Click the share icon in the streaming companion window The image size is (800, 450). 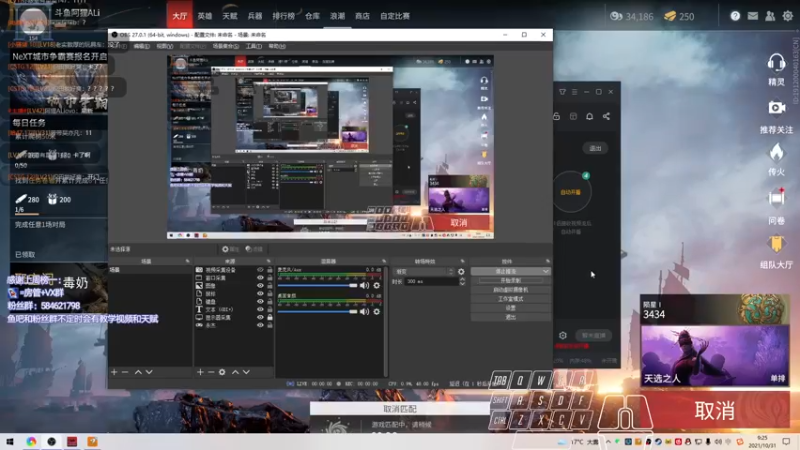coord(606,116)
